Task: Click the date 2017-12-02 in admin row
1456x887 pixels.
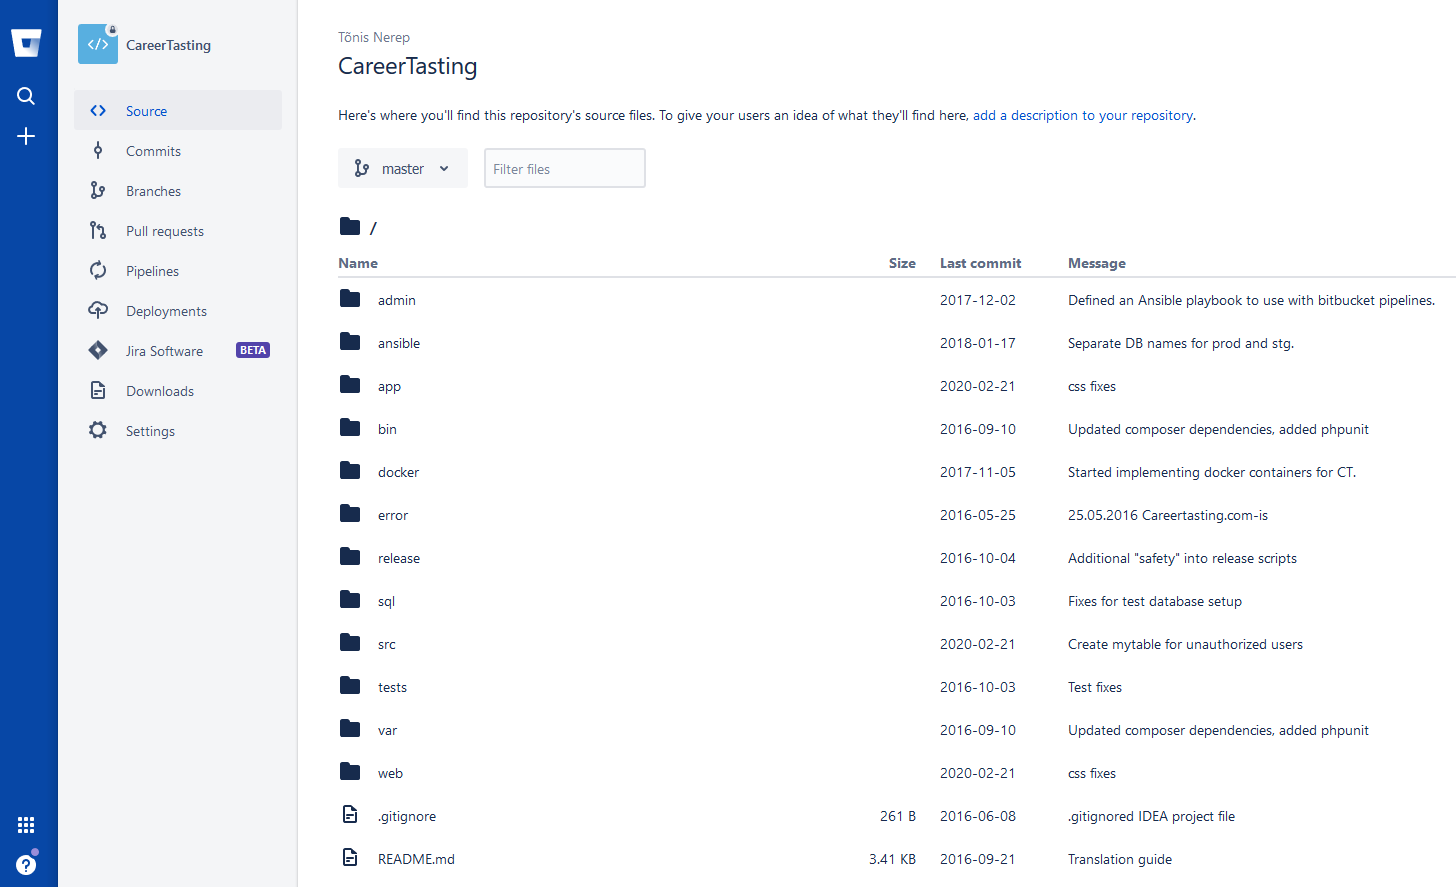Action: [x=978, y=300]
